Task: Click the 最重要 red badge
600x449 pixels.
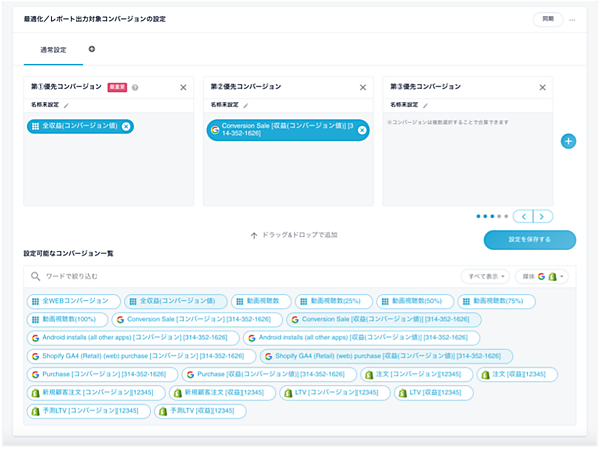Action: click(117, 87)
